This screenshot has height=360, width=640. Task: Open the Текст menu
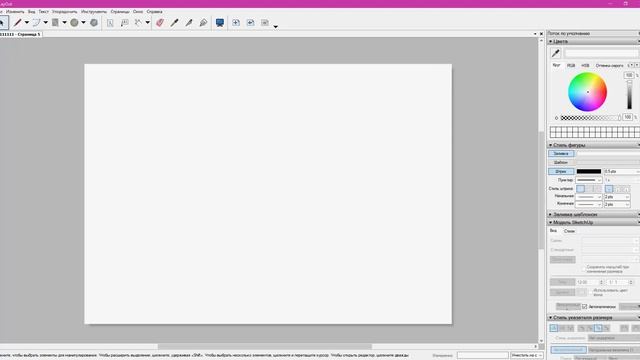click(43, 12)
